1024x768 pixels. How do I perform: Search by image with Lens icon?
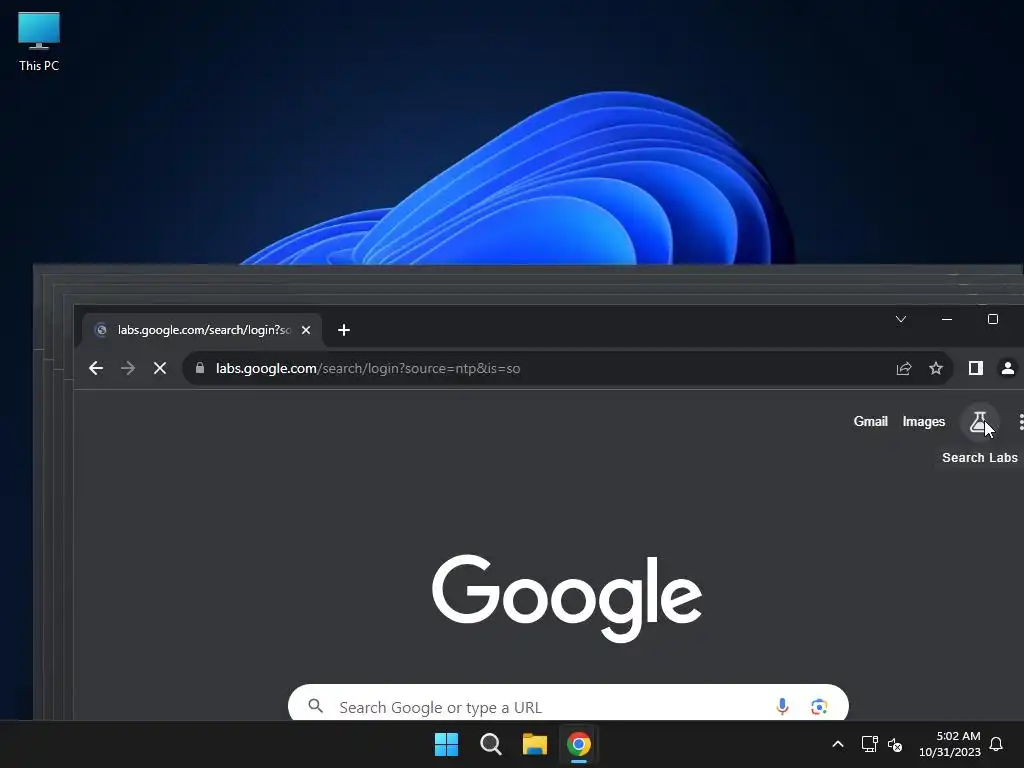pos(819,706)
